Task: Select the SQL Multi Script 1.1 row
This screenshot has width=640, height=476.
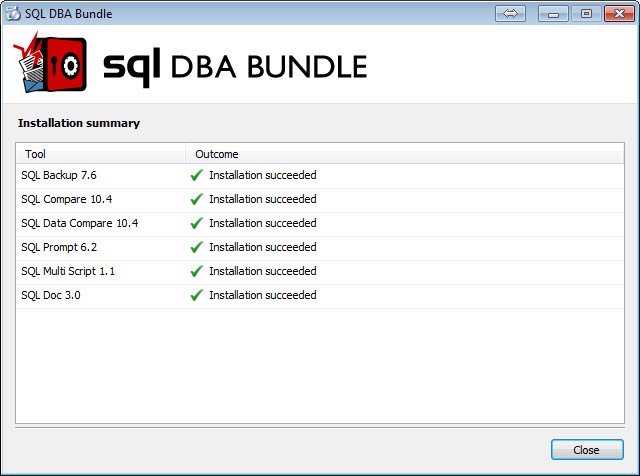Action: pos(320,272)
